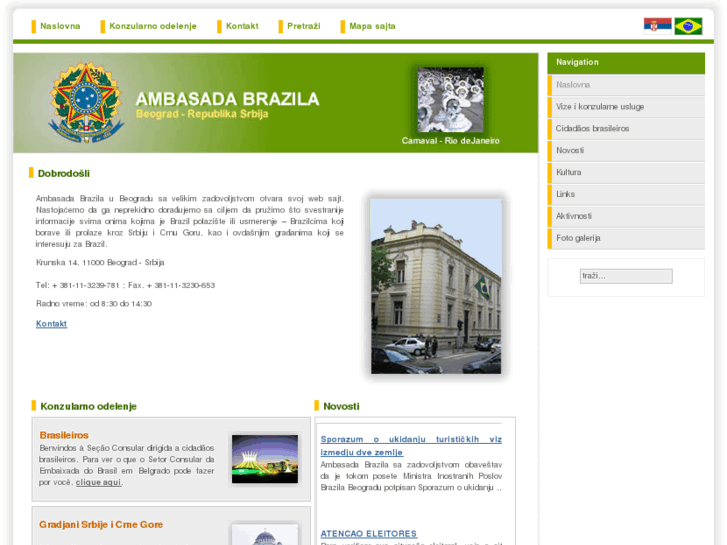
Task: Click the Radno vreme working hours text
Action: tap(94, 304)
